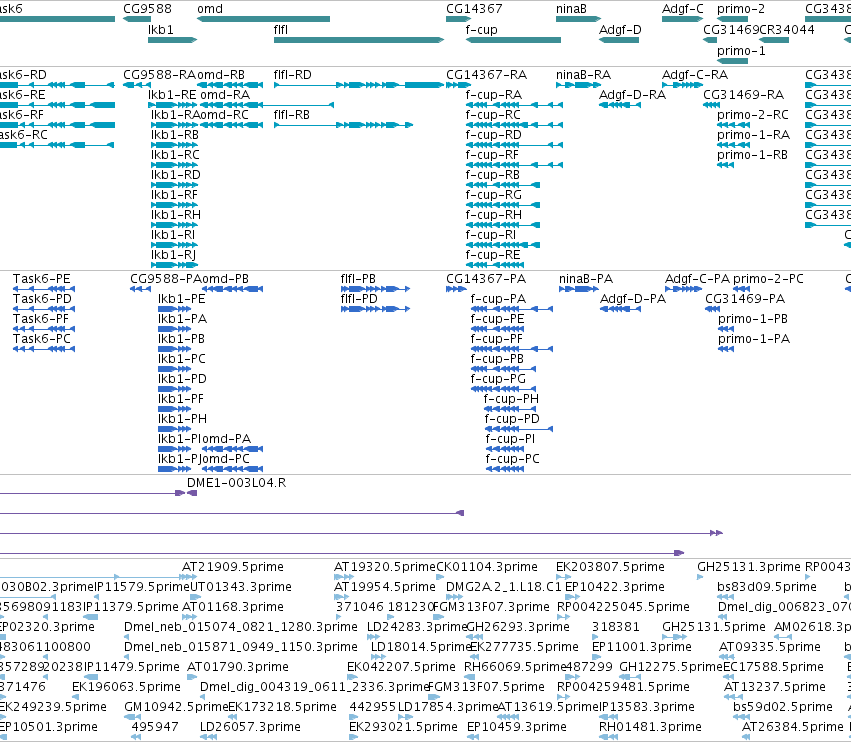851x742 pixels.
Task: Click the Adgf-C gene label
Action: [682, 9]
